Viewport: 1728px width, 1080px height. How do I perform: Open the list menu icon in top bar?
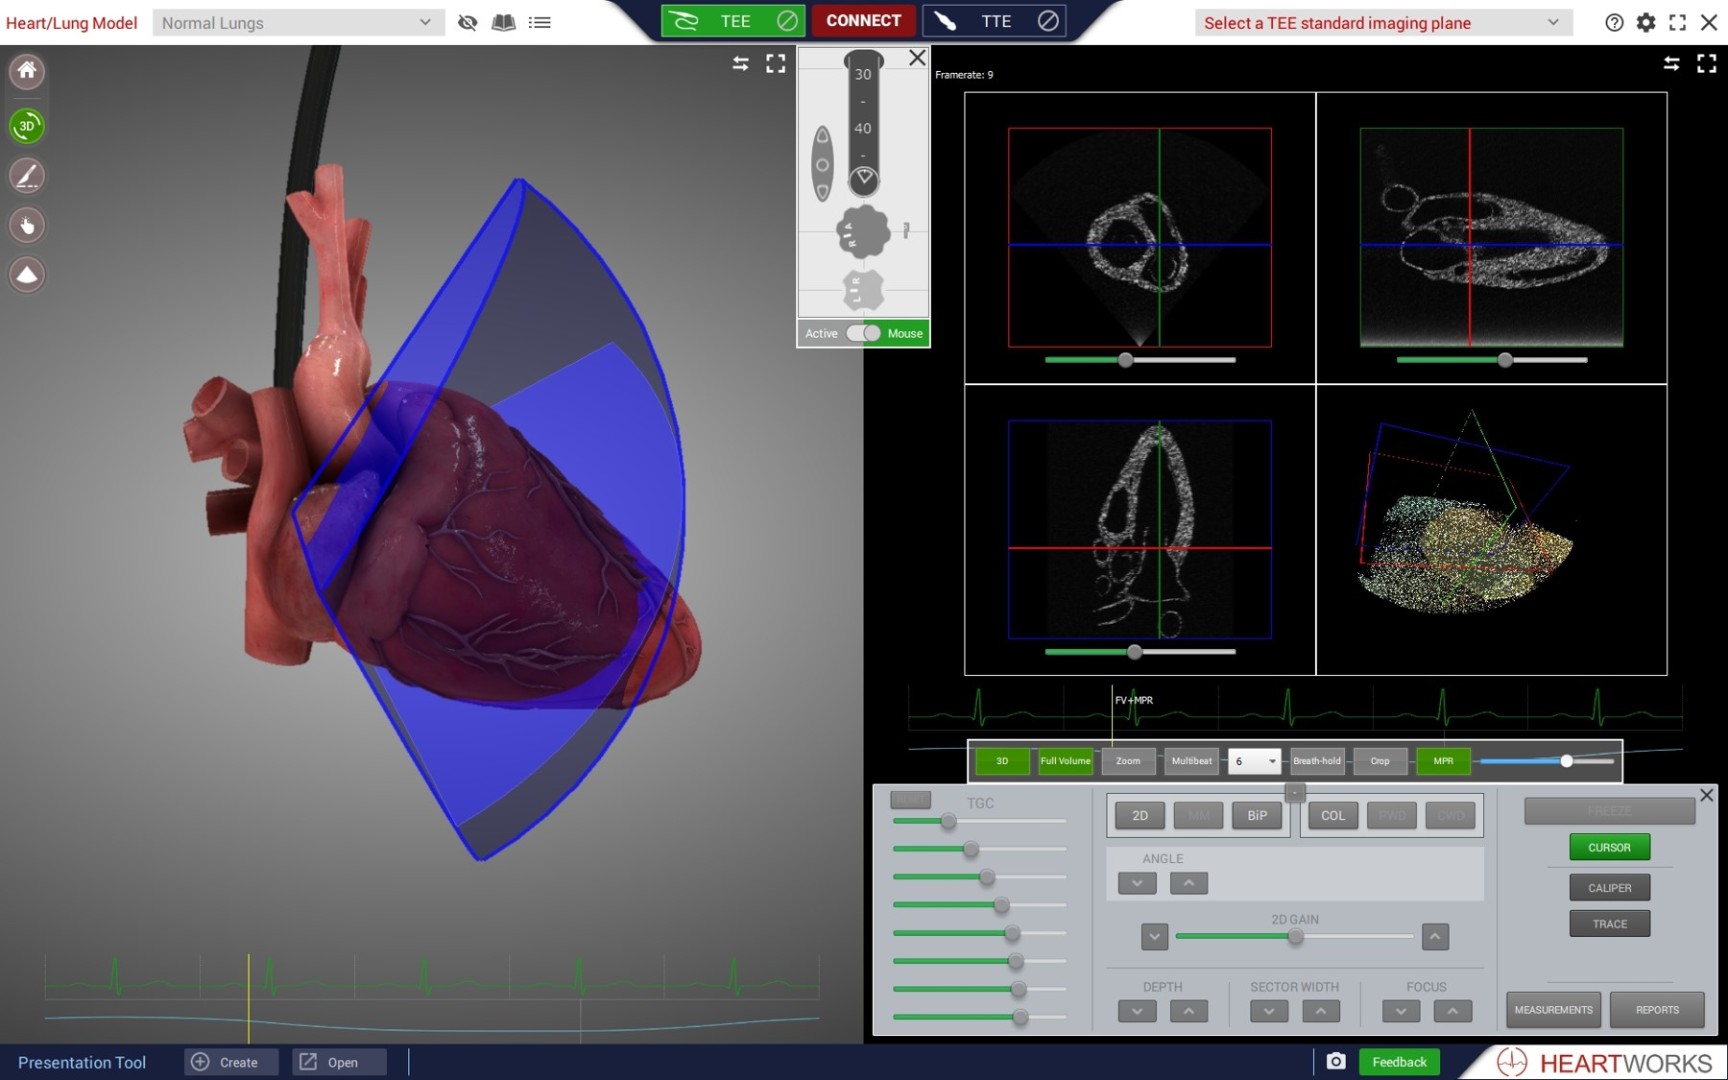tap(540, 22)
